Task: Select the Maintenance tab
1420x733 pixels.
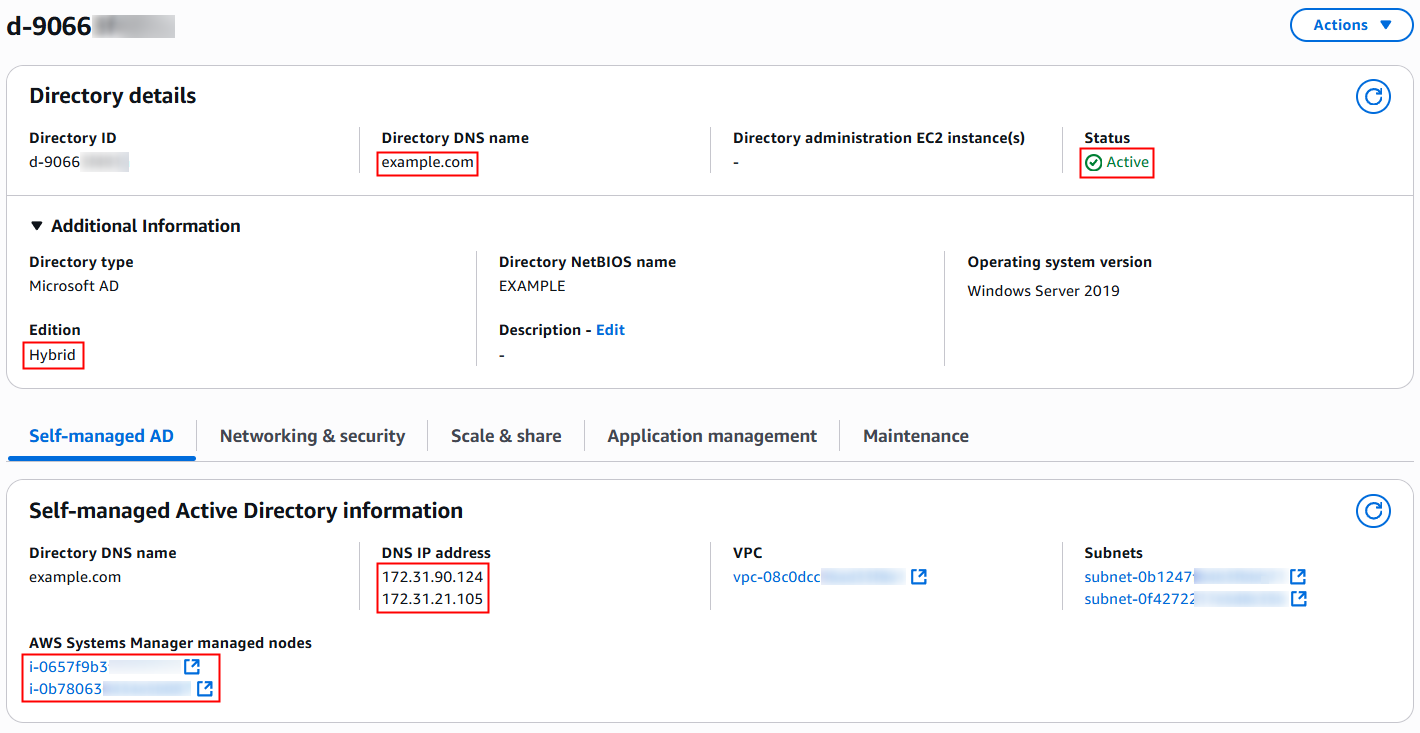Action: click(x=915, y=436)
